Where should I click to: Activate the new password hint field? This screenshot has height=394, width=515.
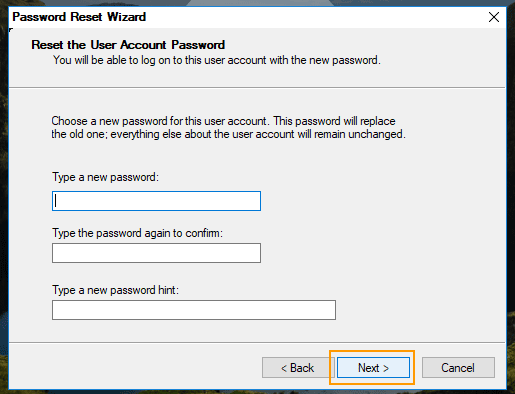(194, 310)
